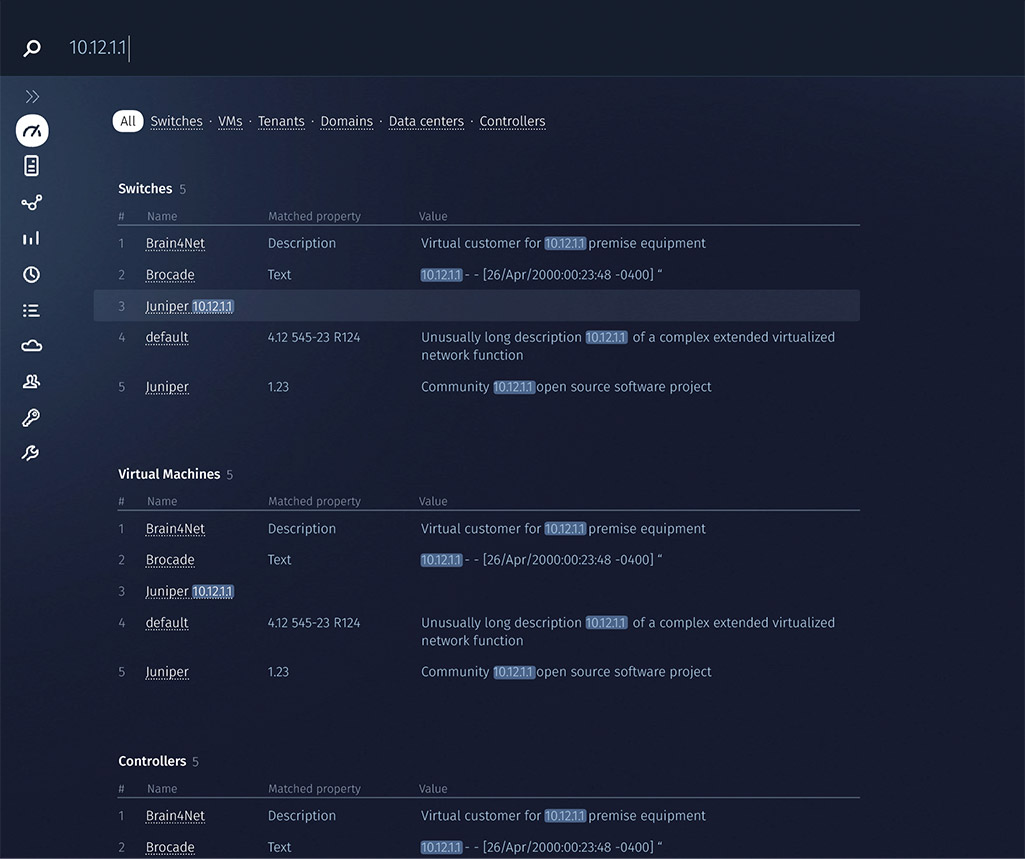Open the topology nodes icon
The height and width of the screenshot is (859, 1025).
tap(32, 203)
